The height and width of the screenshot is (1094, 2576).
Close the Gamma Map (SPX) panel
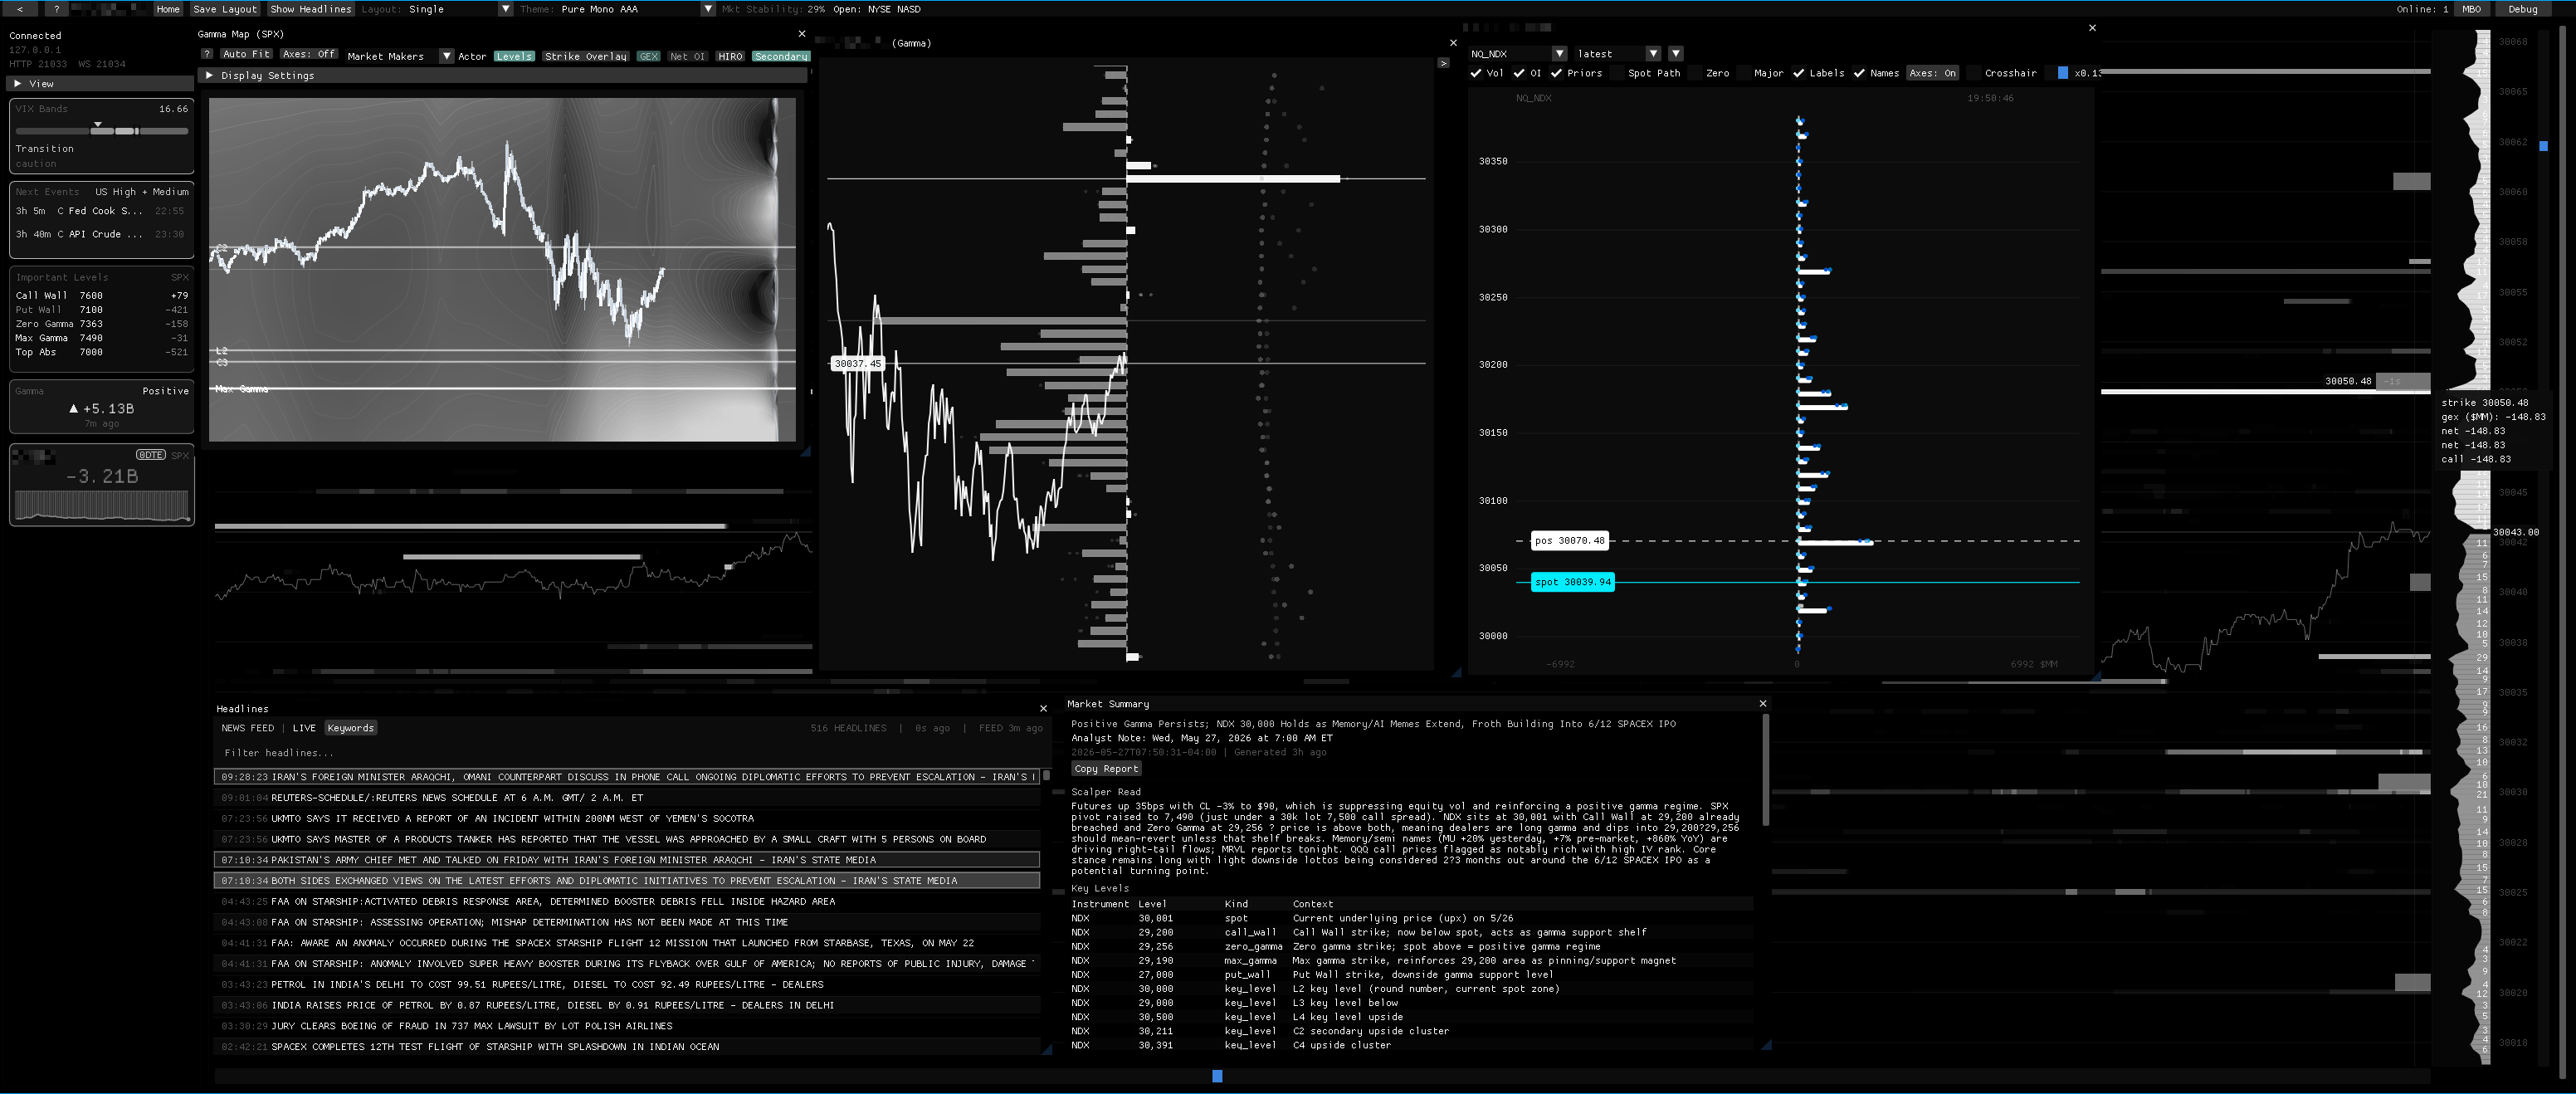click(x=801, y=34)
